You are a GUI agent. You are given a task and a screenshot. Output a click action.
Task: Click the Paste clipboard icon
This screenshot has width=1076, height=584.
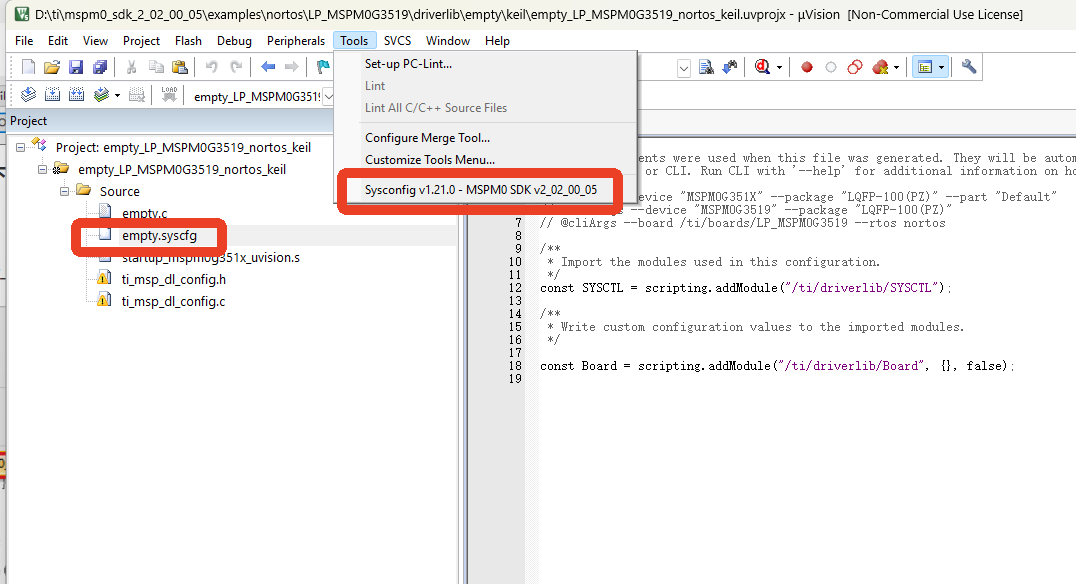pyautogui.click(x=180, y=67)
